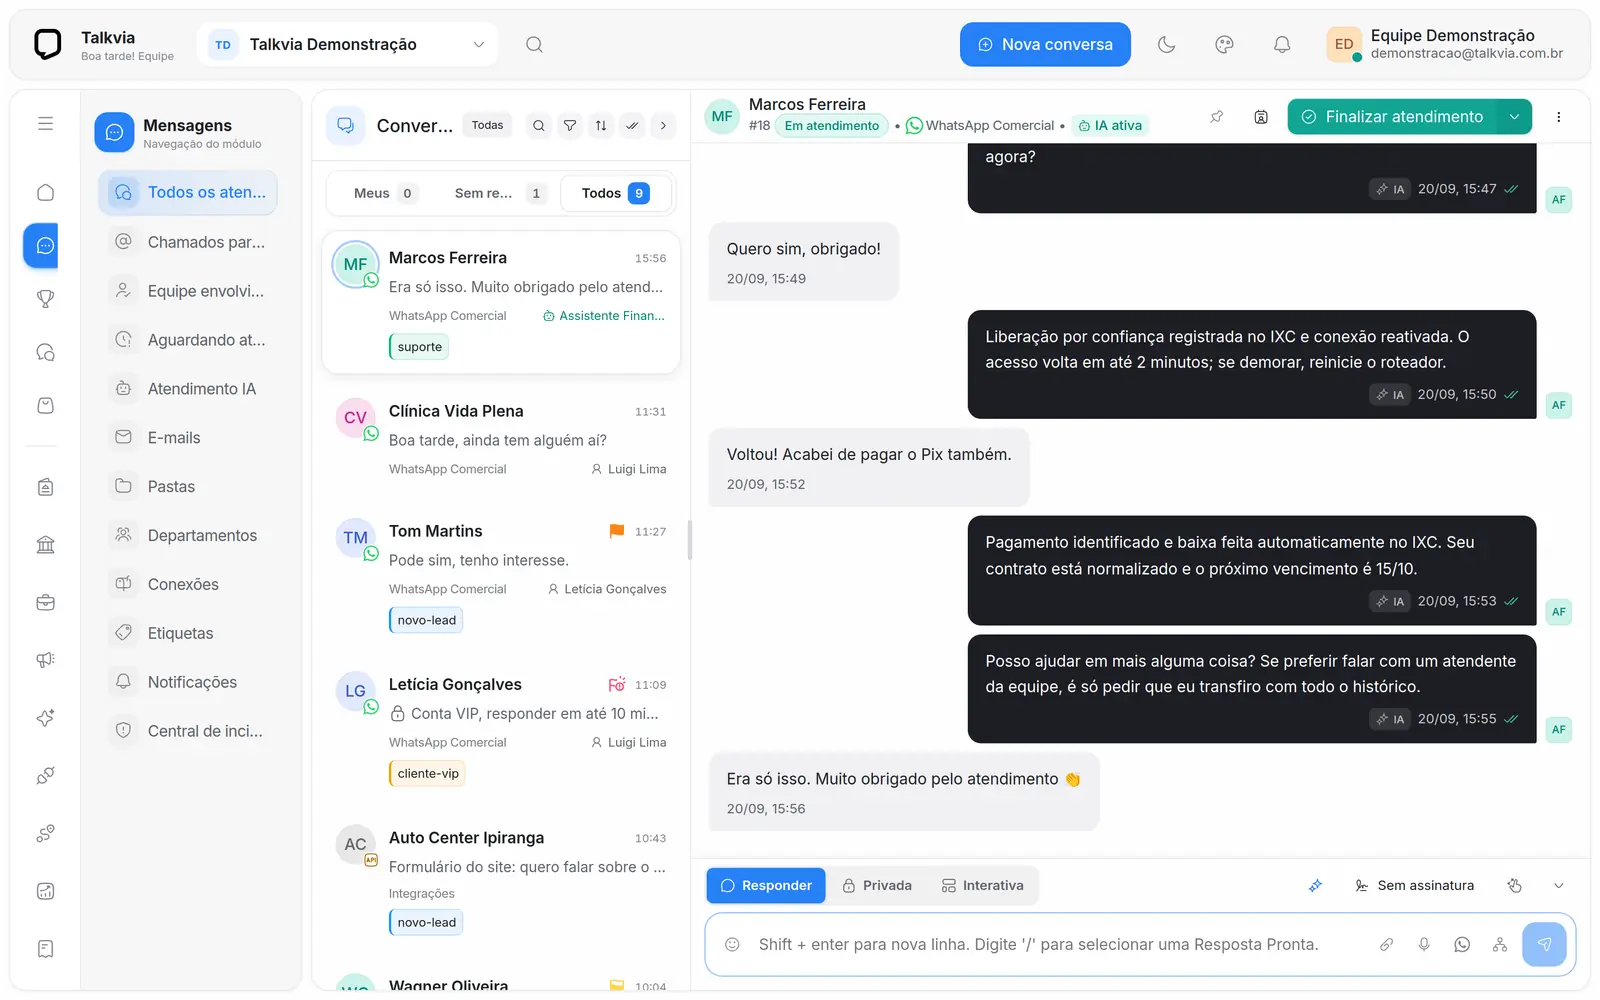The image size is (1600, 1000).
Task: Open the AI sparkle icon in the left rail
Action: [45, 718]
